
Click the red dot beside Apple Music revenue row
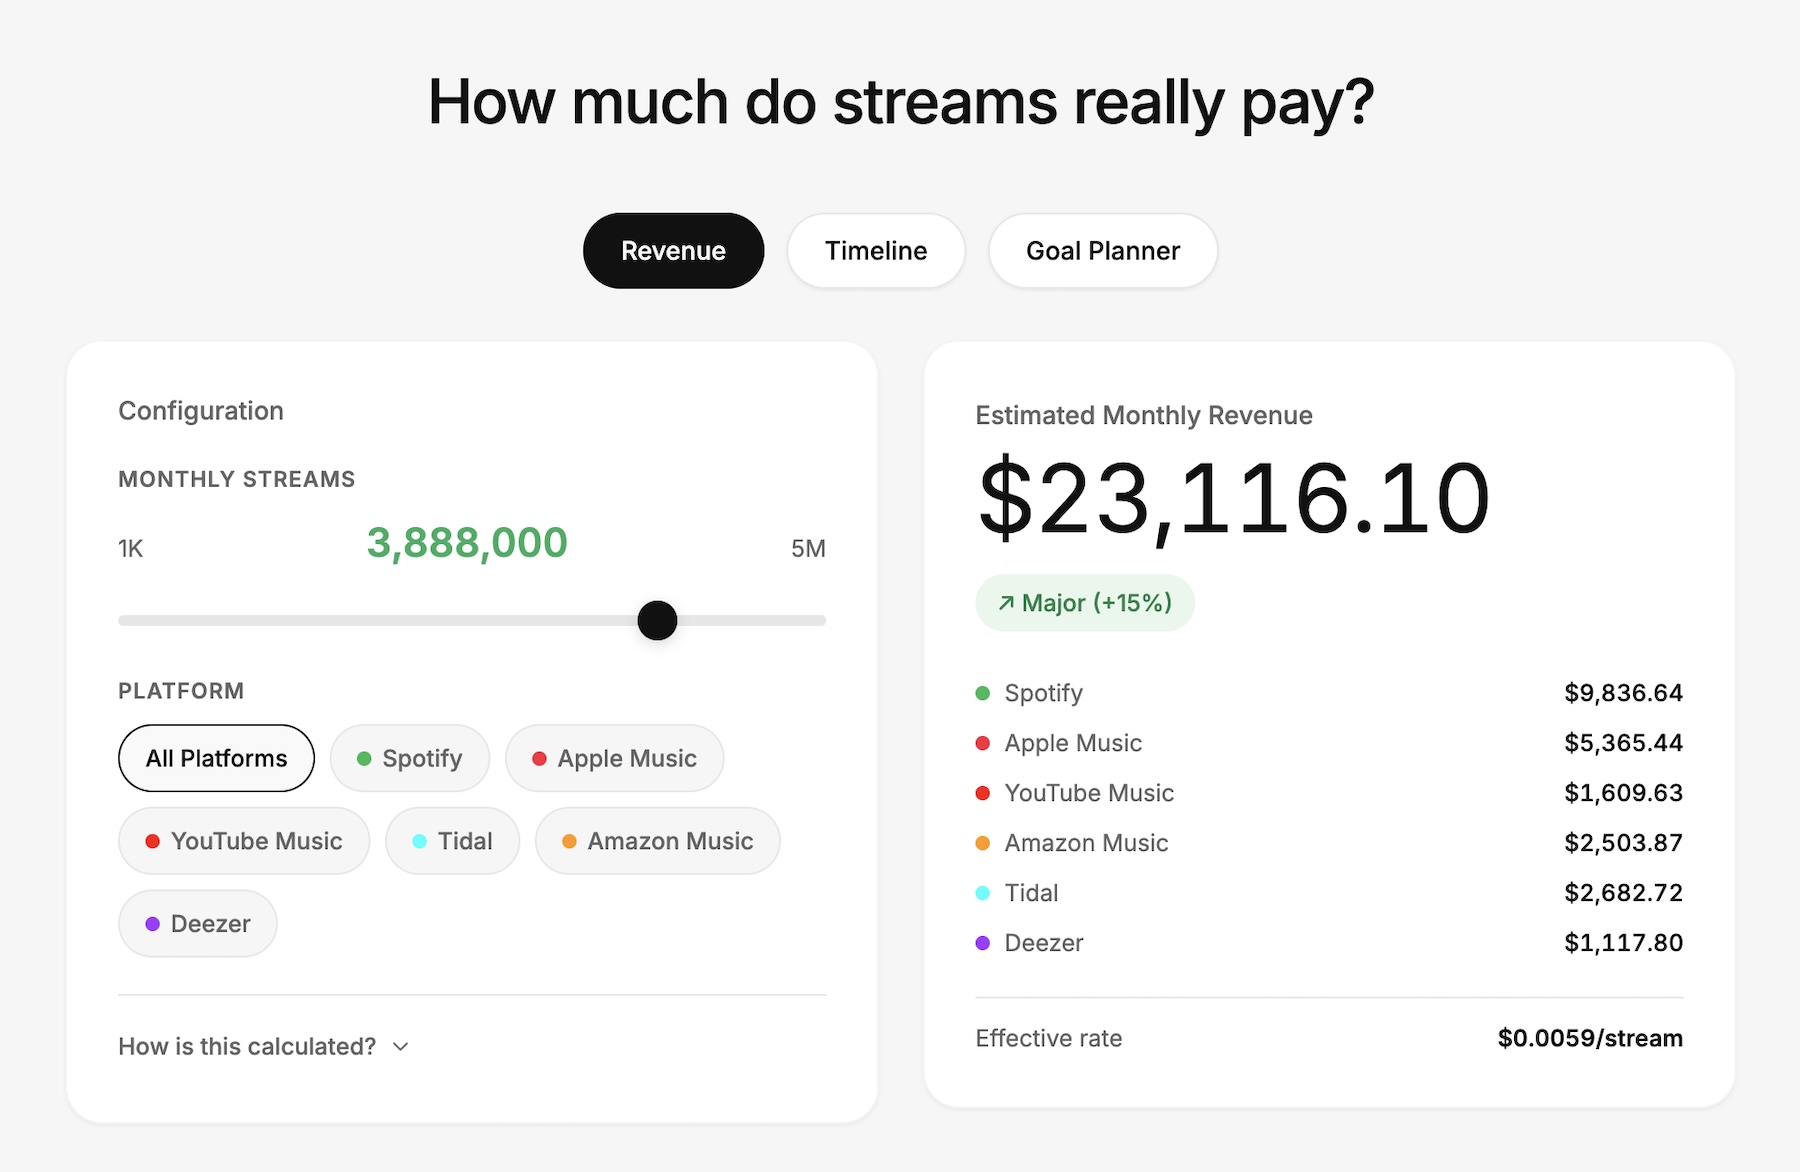(983, 743)
